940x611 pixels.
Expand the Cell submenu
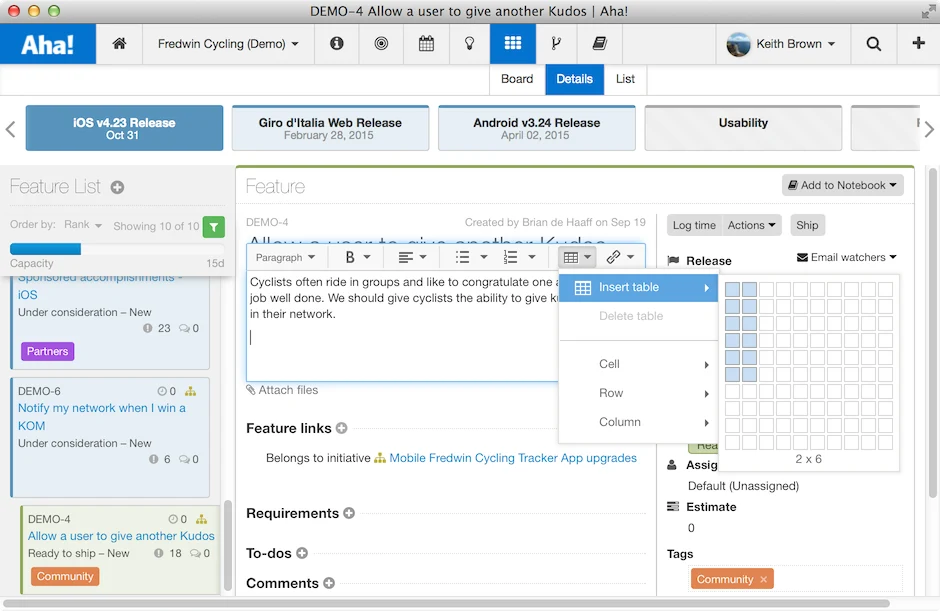click(638, 364)
